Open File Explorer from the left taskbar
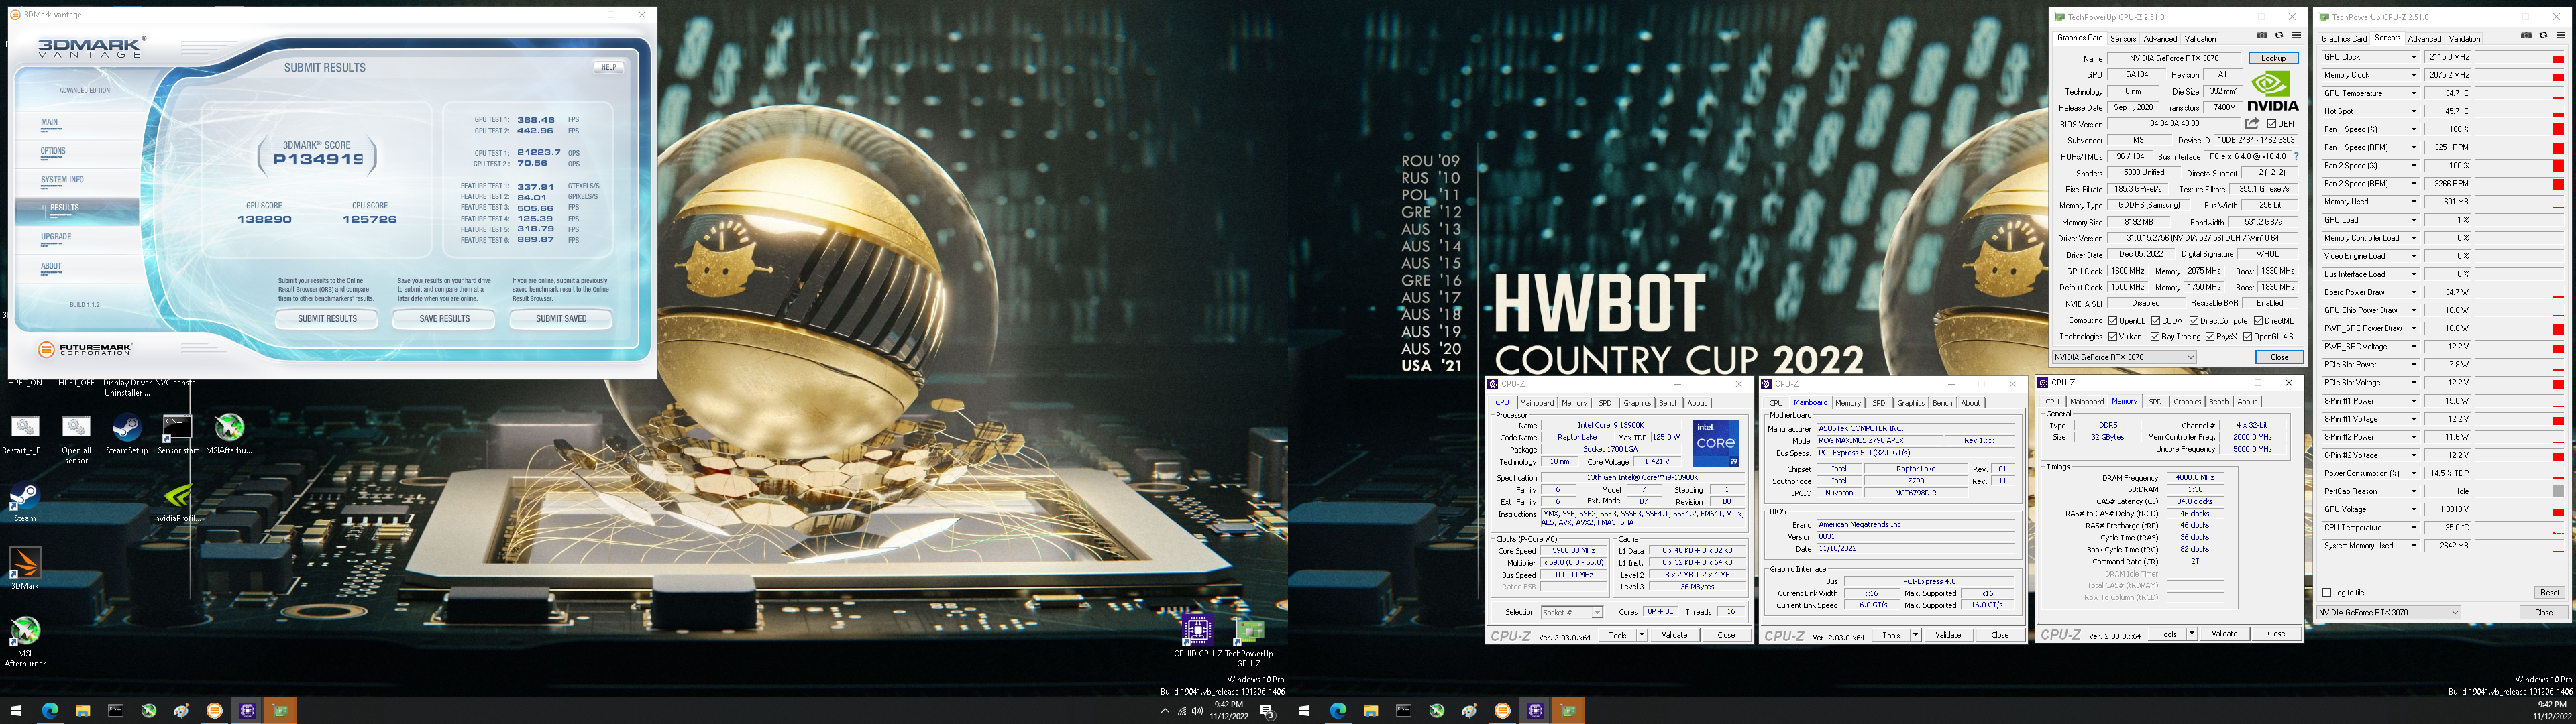The height and width of the screenshot is (724, 2576). click(x=82, y=711)
